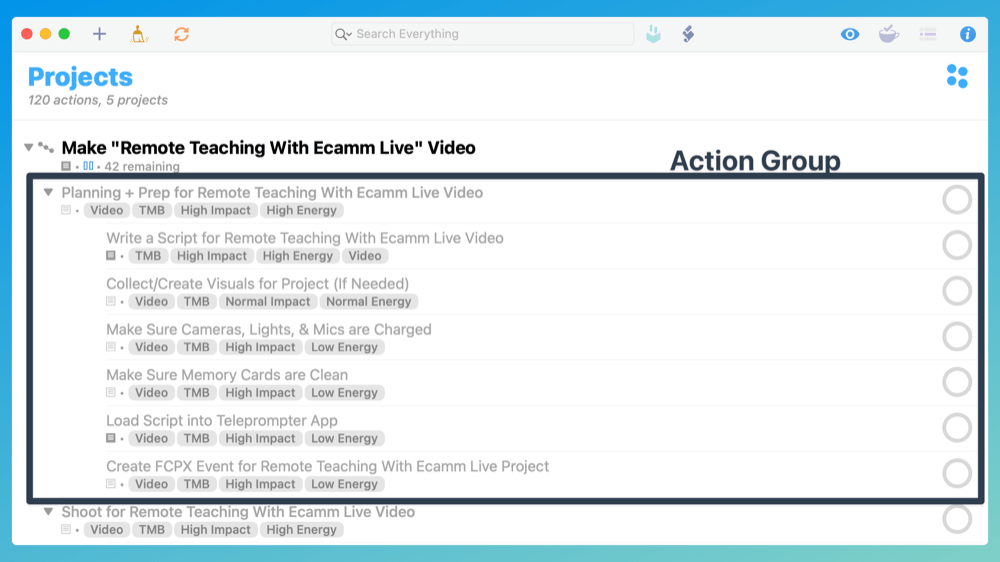Image resolution: width=1000 pixels, height=562 pixels.
Task: Click the 120 actions, 5 projects subtitle
Action: (x=98, y=100)
